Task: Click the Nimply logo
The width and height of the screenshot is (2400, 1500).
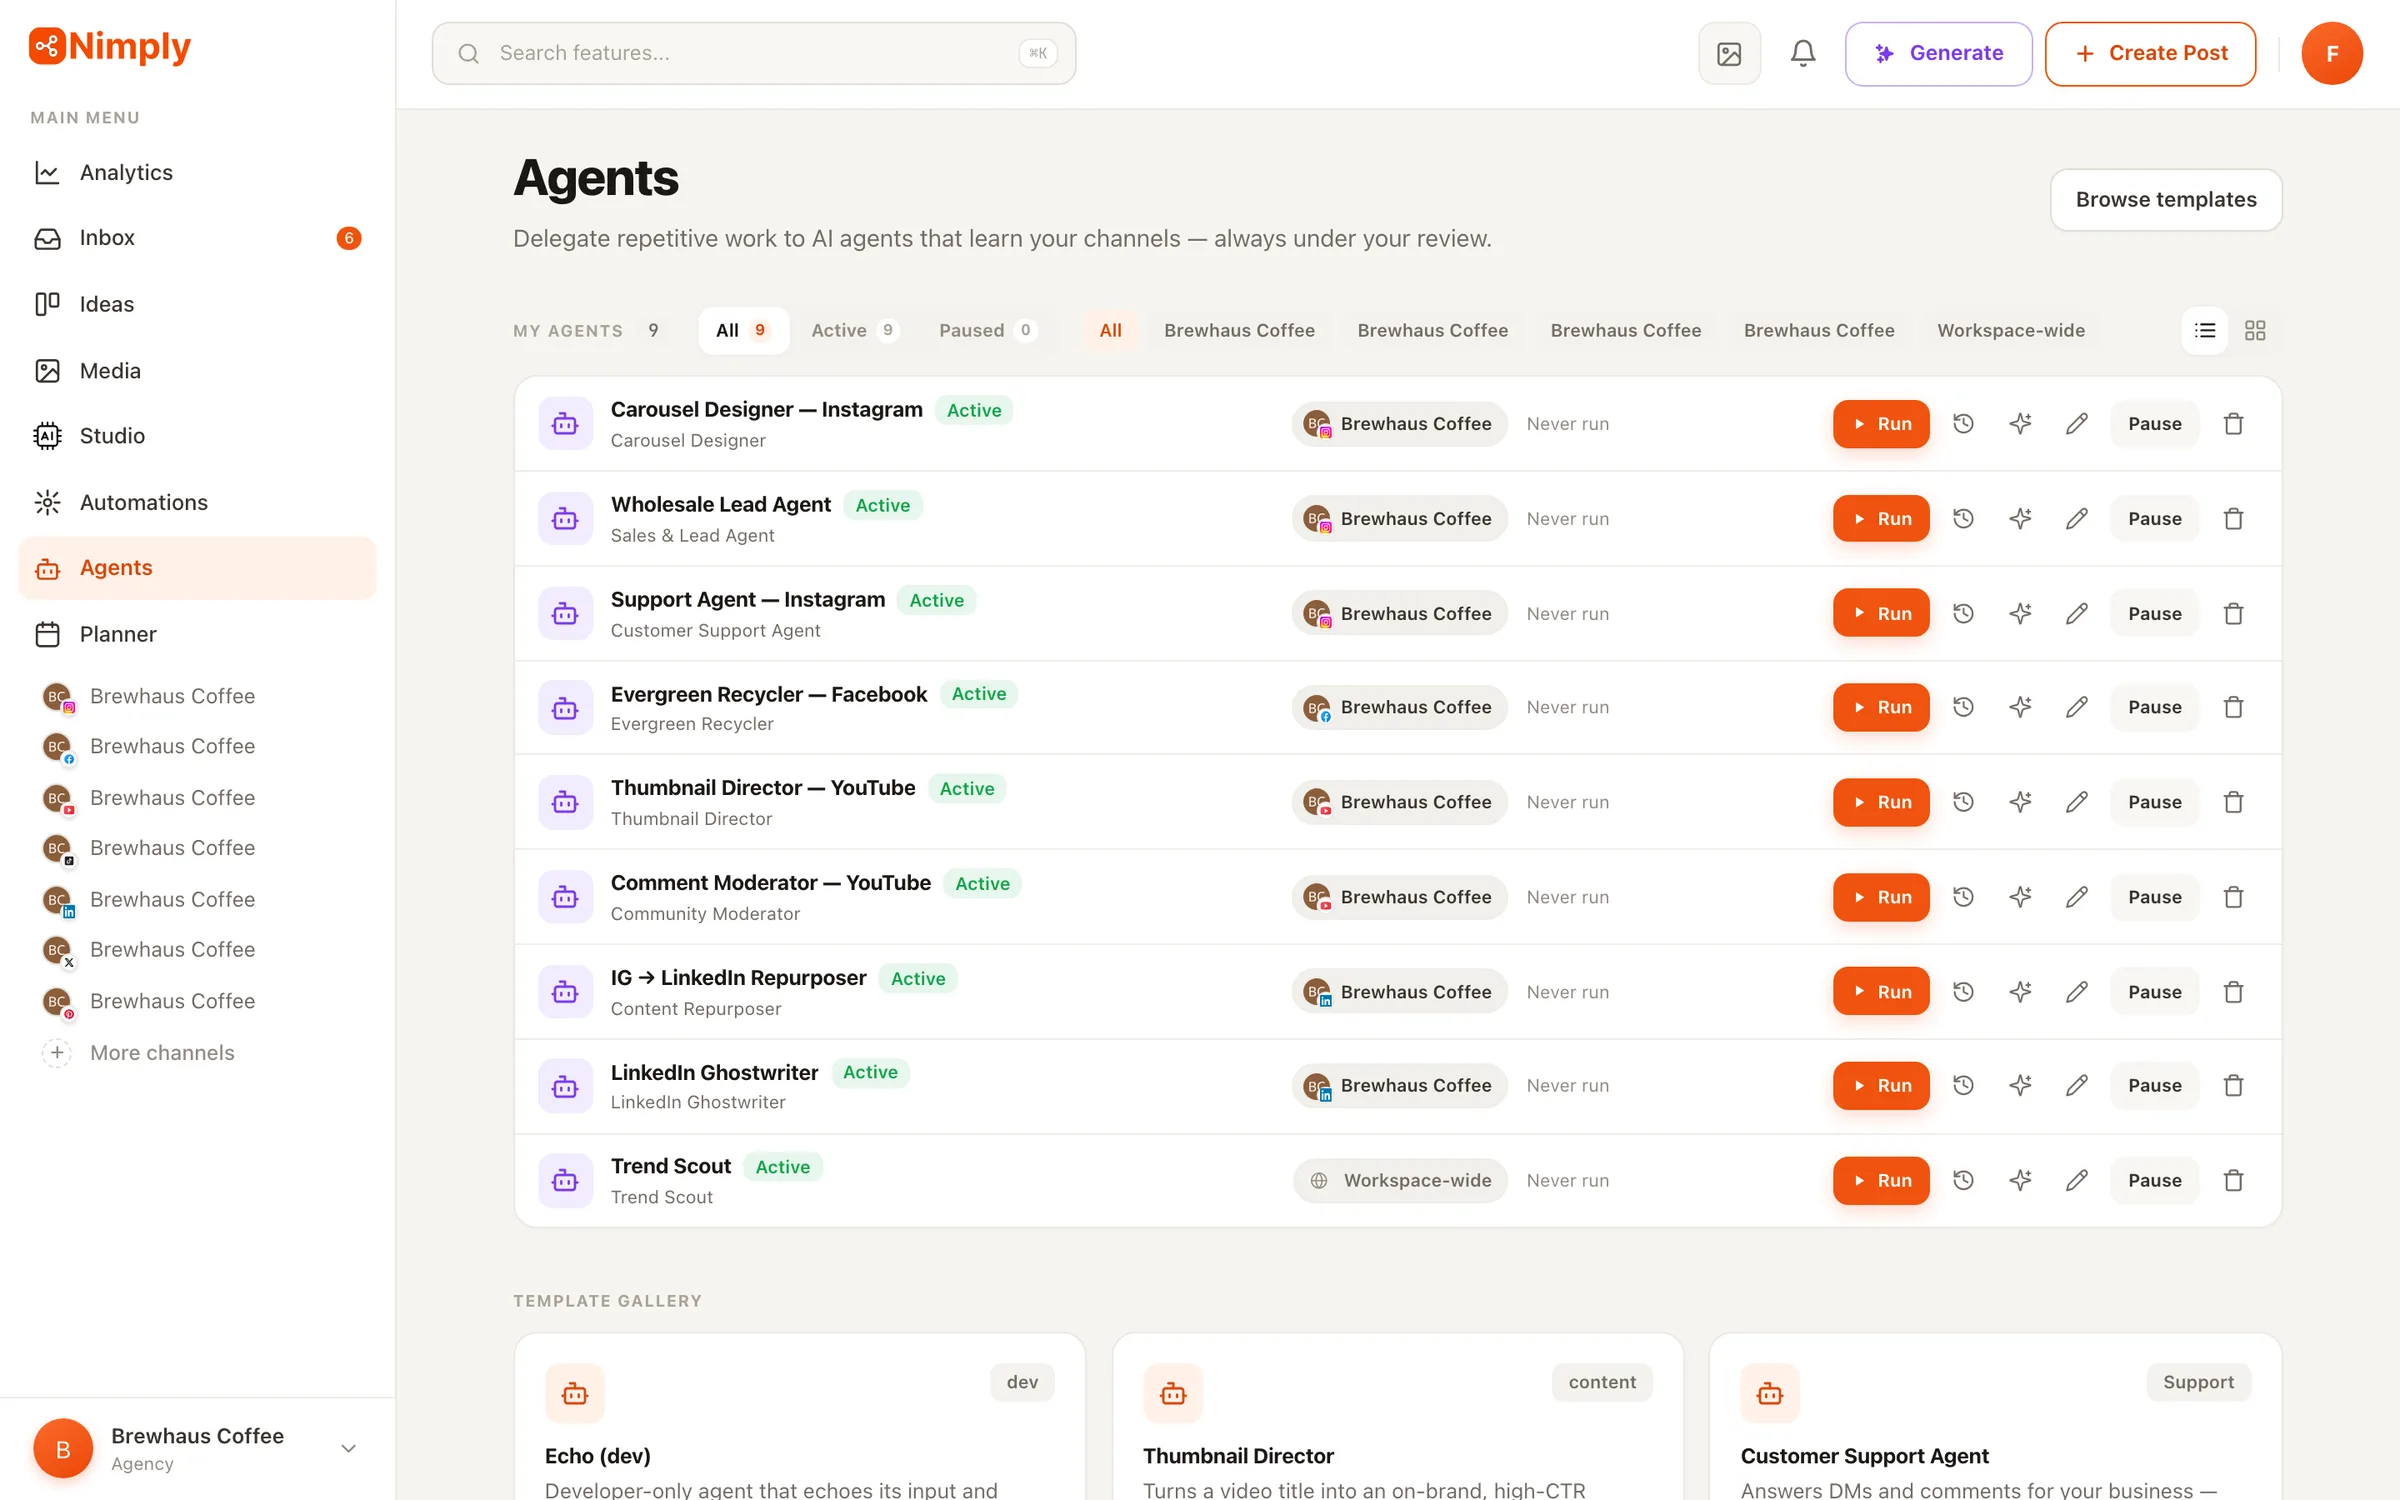Action: coord(110,46)
